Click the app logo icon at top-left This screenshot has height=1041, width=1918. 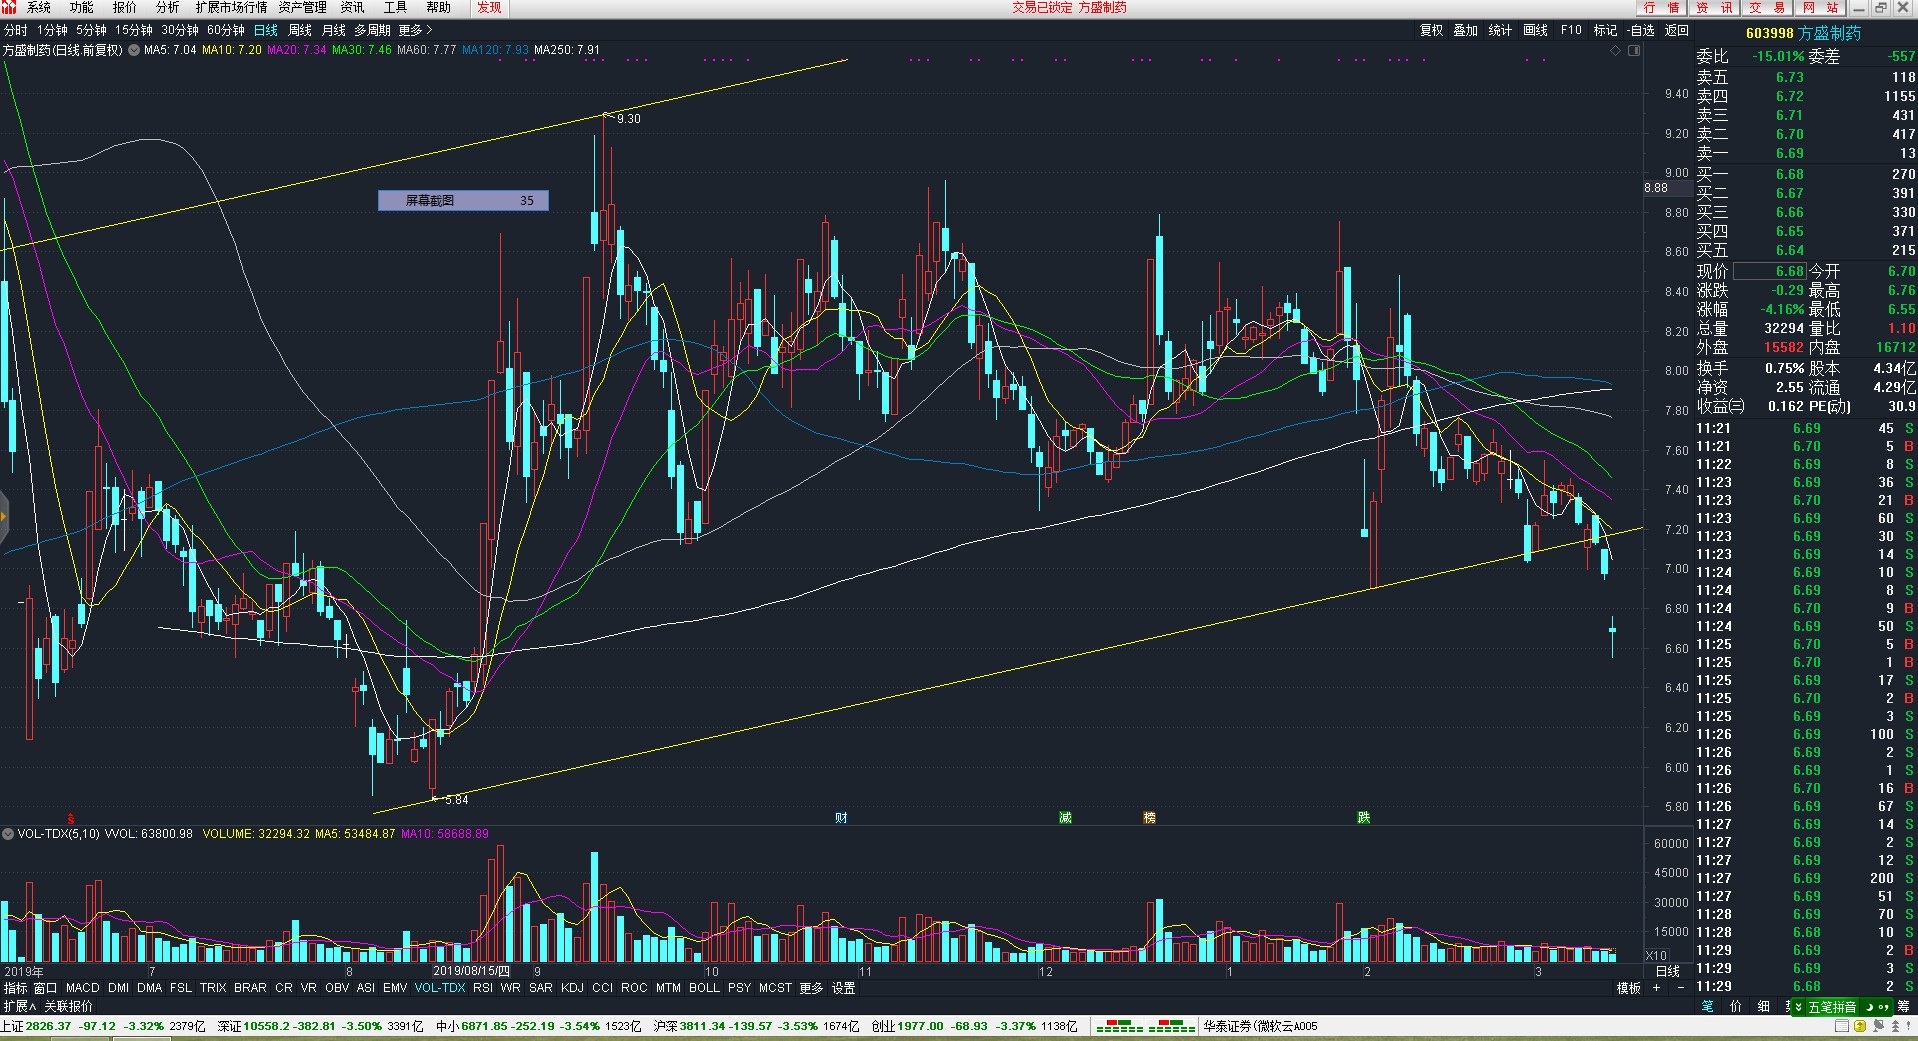[9, 7]
